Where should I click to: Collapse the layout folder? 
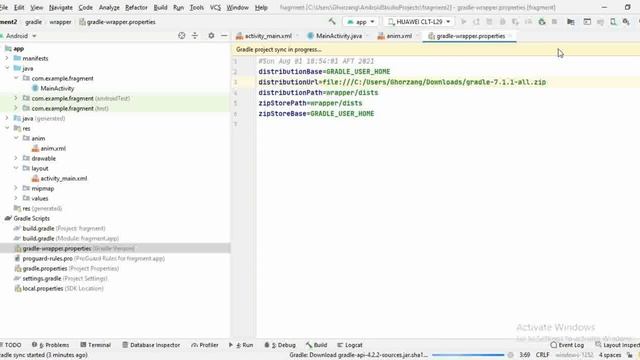[16, 168]
